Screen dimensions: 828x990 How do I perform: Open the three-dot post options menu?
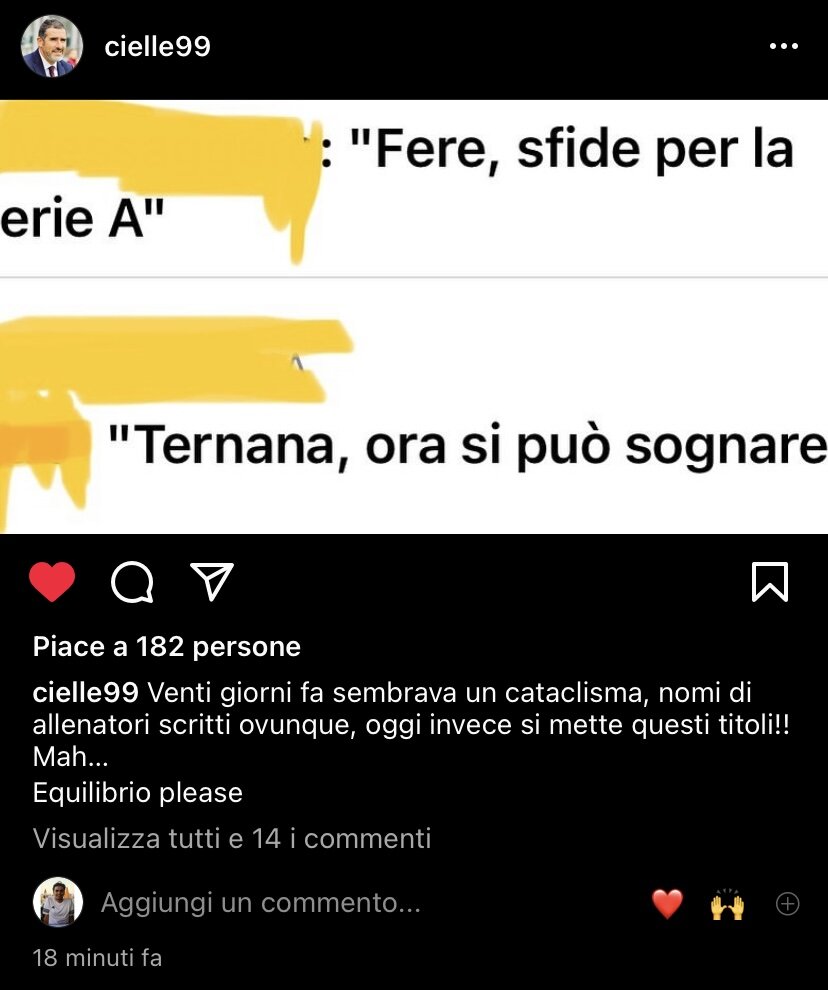pos(784,46)
